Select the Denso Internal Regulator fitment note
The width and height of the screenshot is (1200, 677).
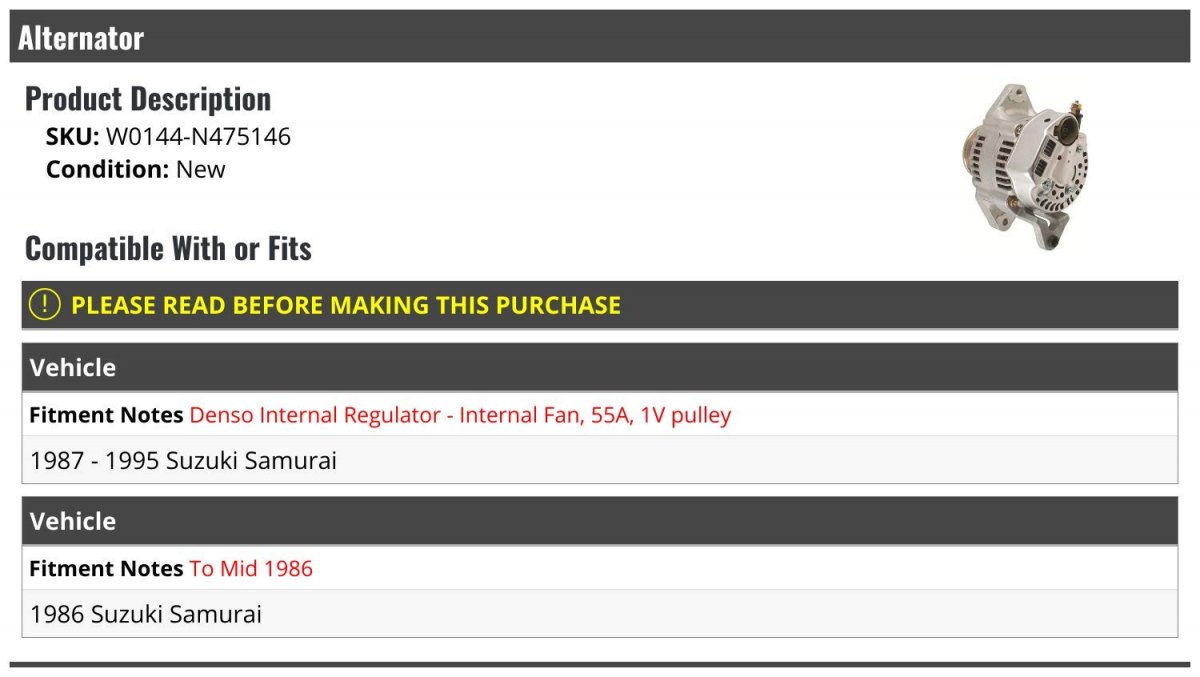[460, 414]
